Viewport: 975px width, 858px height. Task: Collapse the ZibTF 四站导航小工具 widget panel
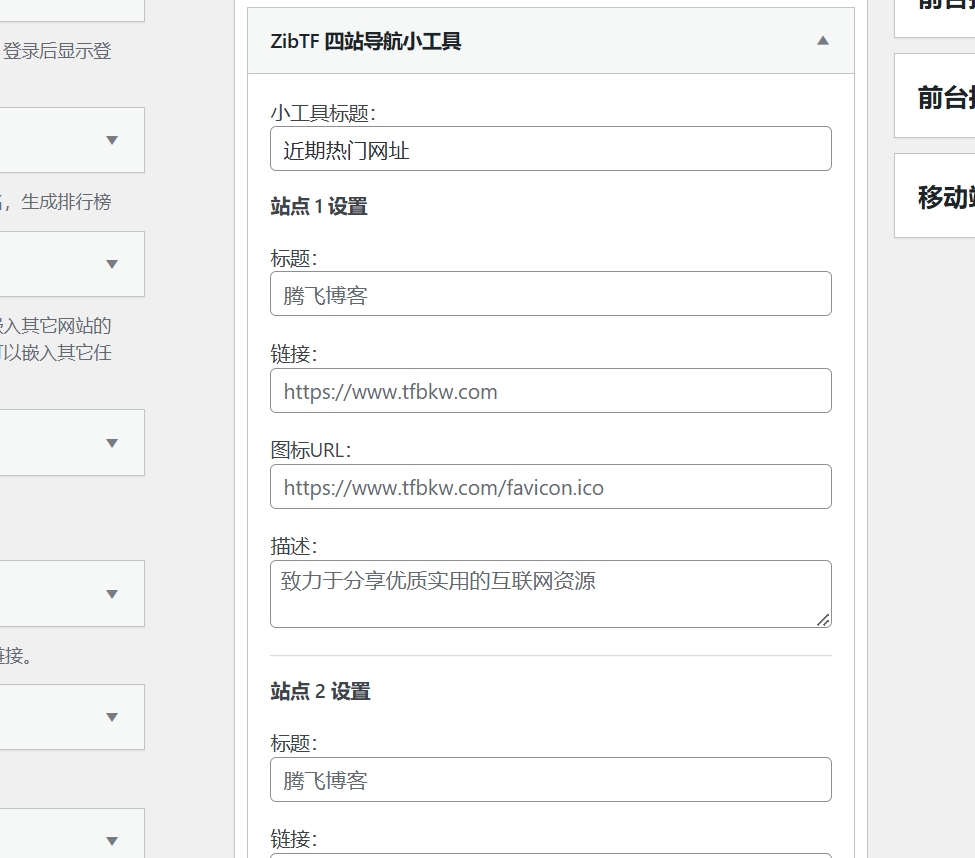(x=822, y=41)
